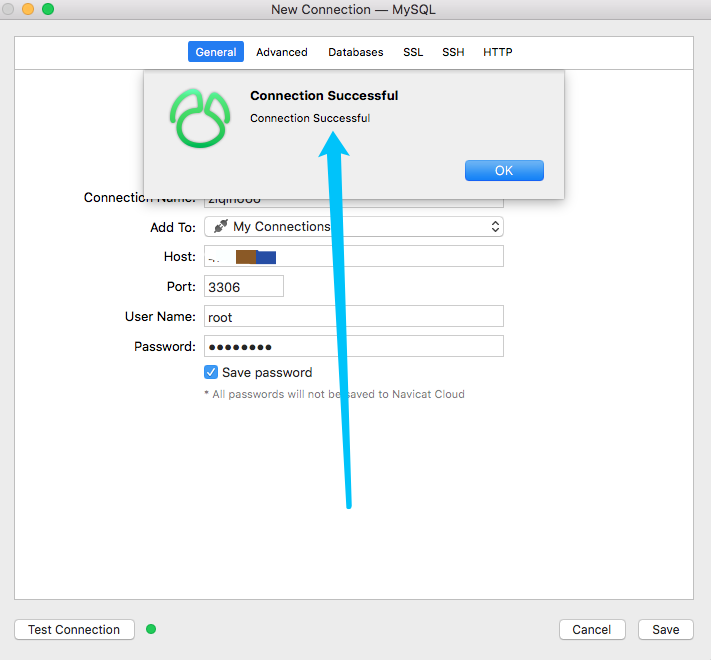The image size is (711, 660).
Task: Click the Navicat Cloud password note text
Action: click(x=334, y=394)
